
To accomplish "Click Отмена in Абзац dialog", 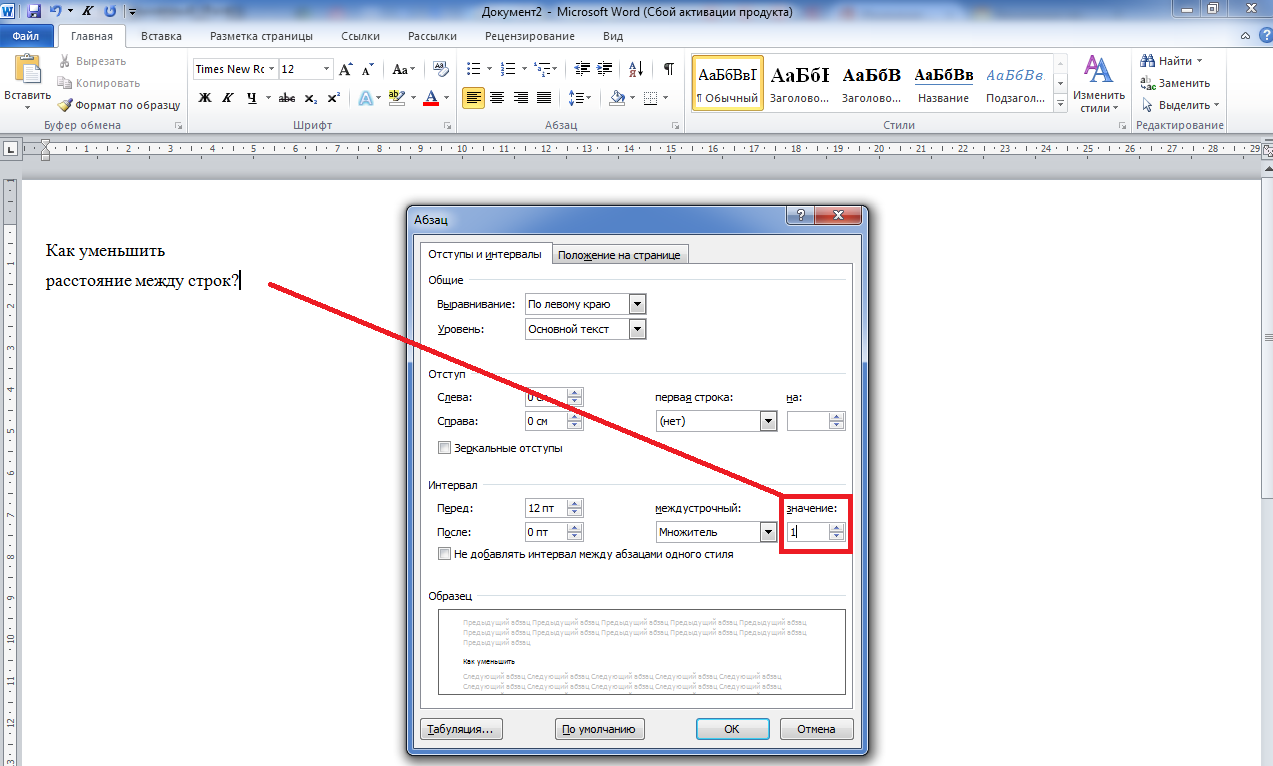I will click(816, 729).
